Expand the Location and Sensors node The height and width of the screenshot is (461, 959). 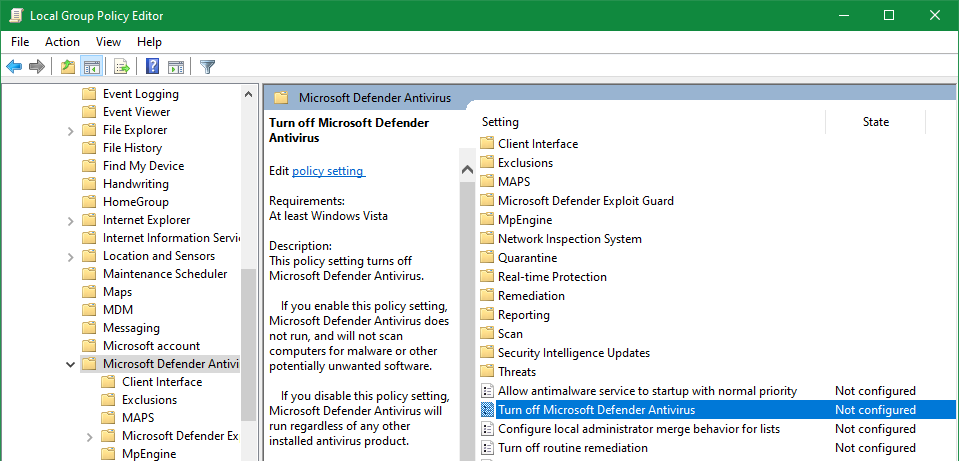[70, 256]
